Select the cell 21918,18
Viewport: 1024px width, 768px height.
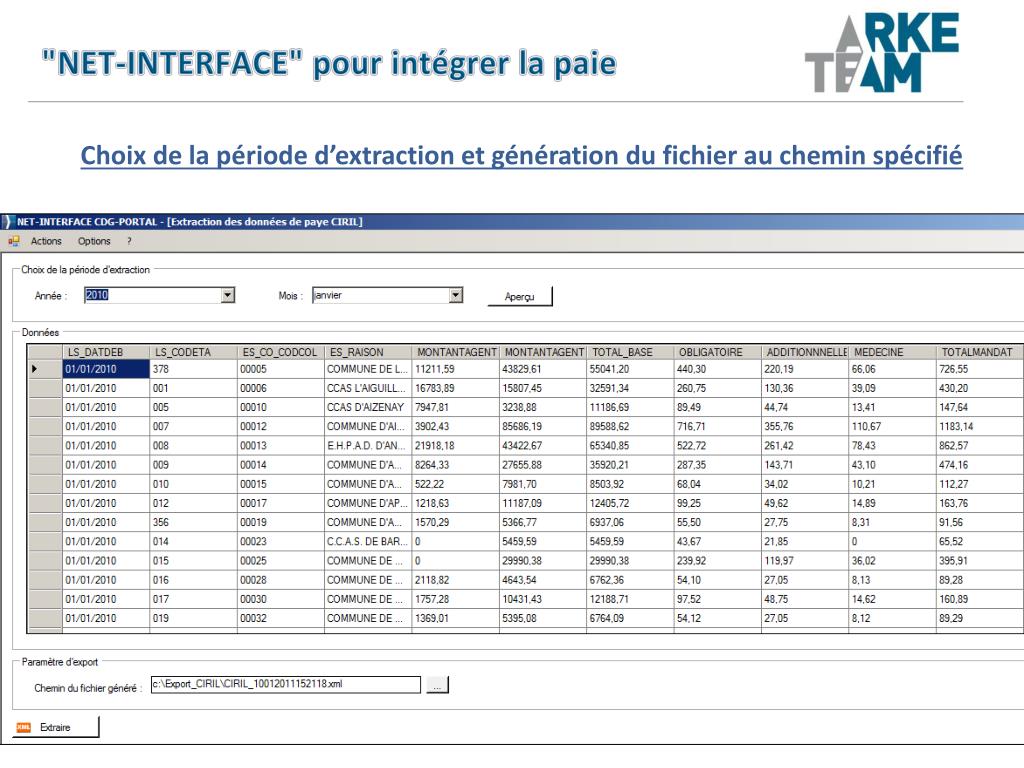(456, 445)
